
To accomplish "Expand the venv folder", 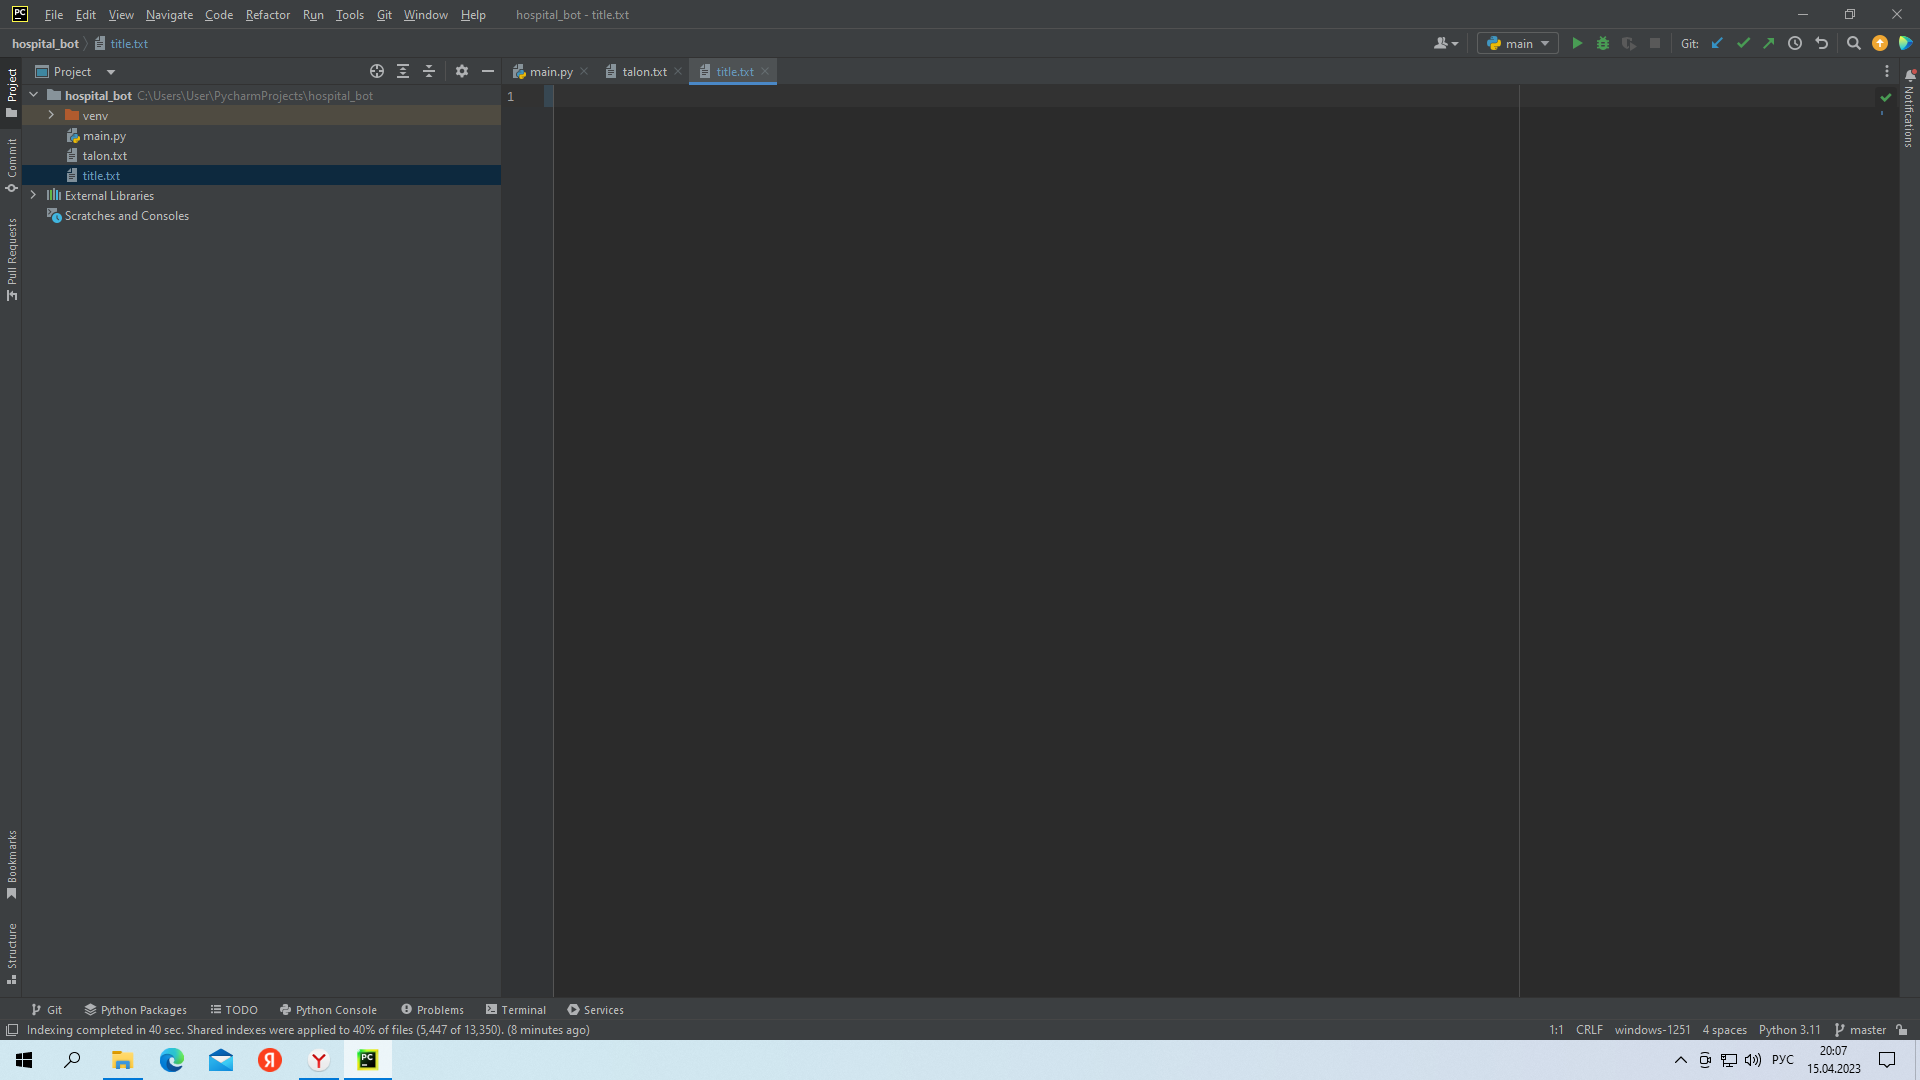I will [51, 116].
